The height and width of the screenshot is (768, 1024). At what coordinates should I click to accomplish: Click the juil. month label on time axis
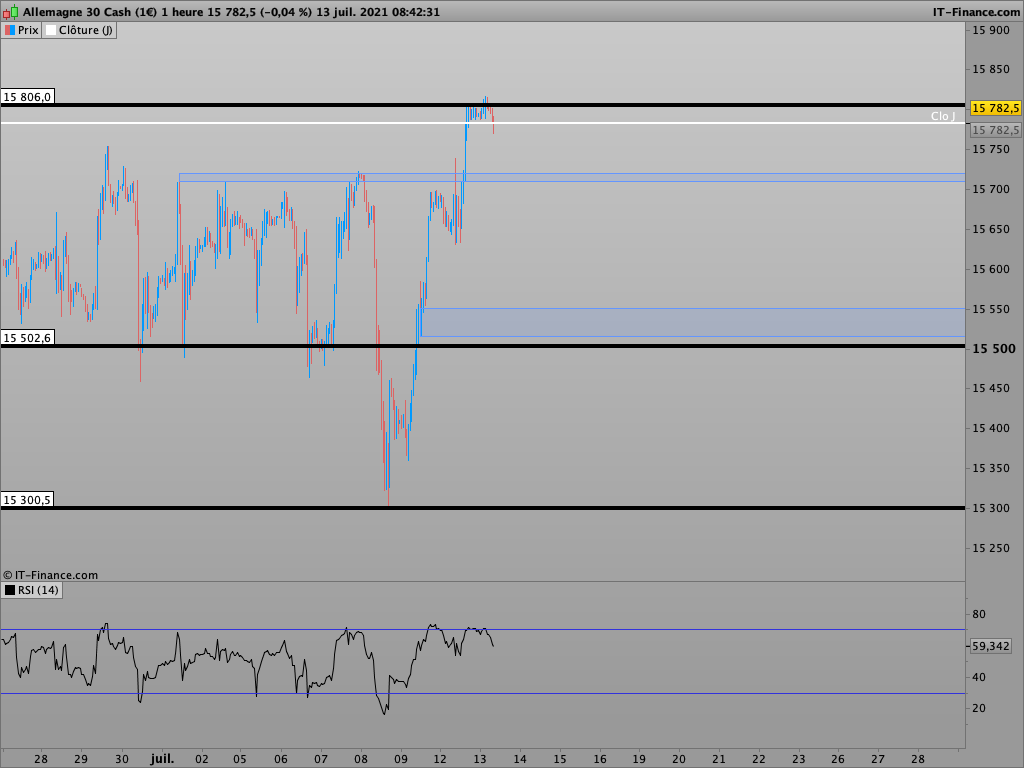coord(162,758)
